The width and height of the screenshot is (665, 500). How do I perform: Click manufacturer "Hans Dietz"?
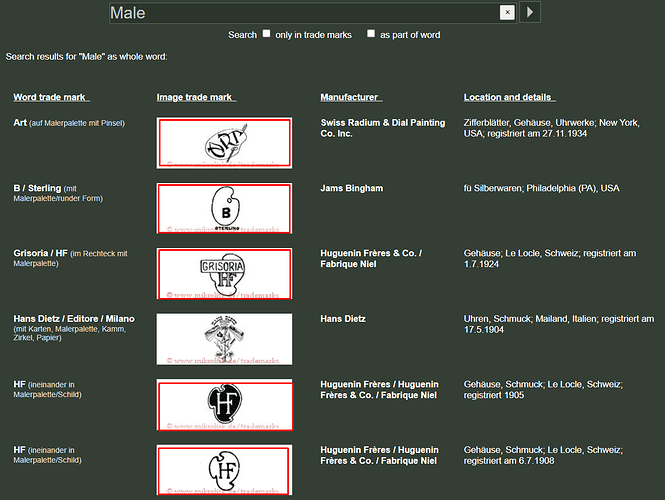pos(343,319)
